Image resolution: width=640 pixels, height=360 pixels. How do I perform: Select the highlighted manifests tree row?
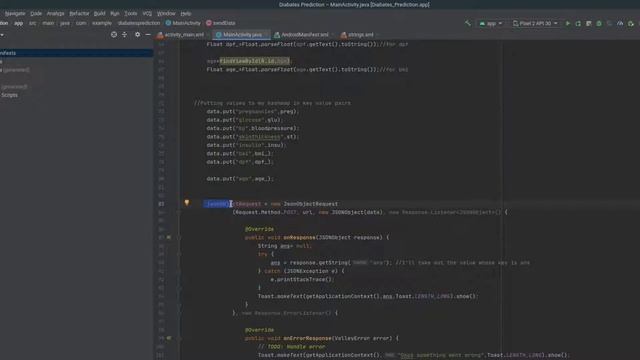[76, 53]
